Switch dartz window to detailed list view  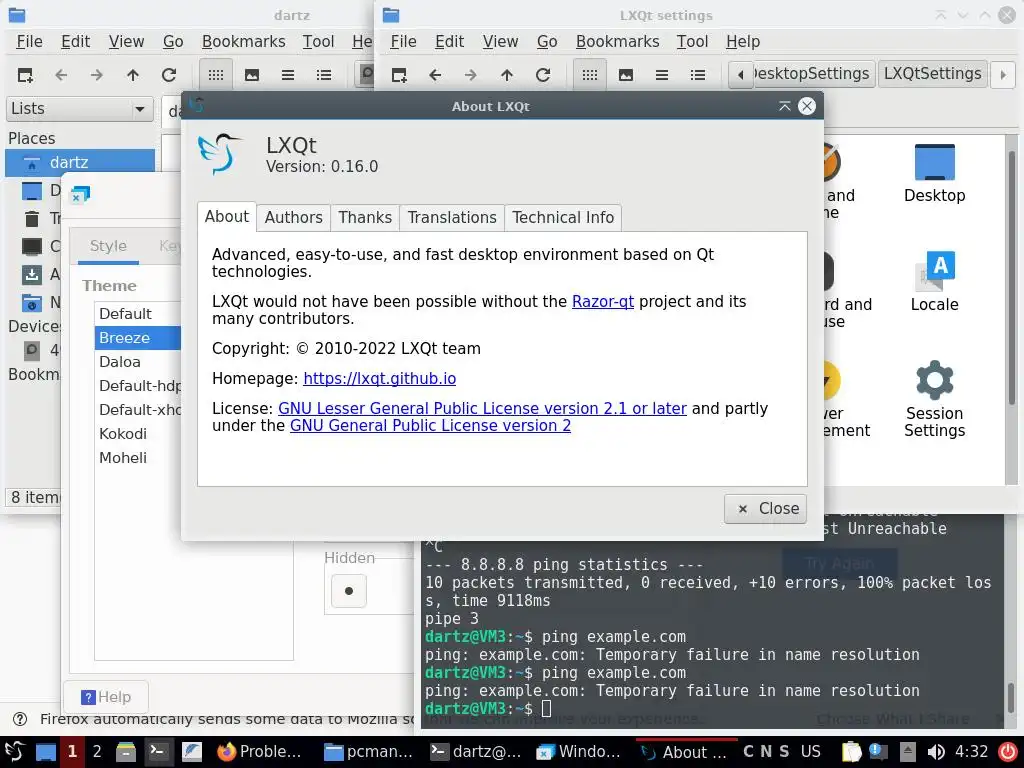click(324, 75)
